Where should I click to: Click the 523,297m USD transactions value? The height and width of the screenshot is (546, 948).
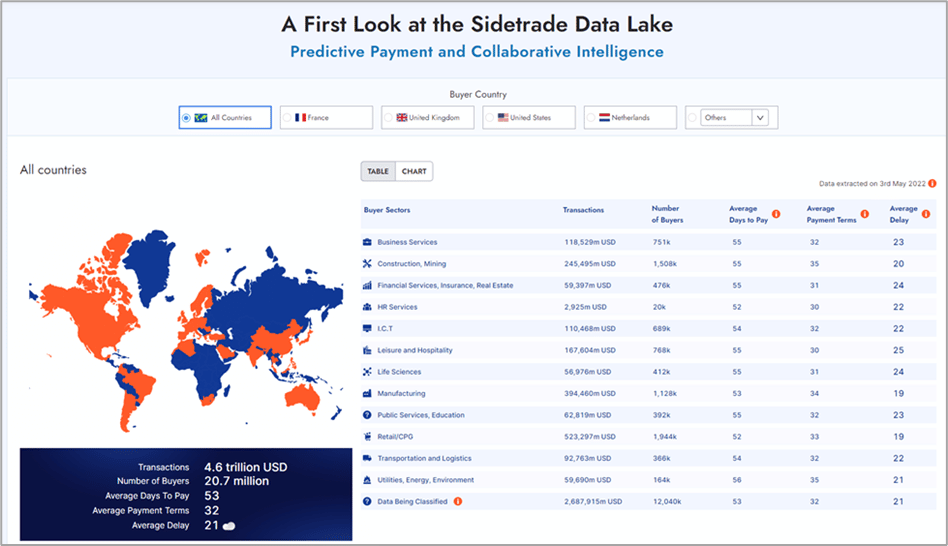pyautogui.click(x=590, y=437)
